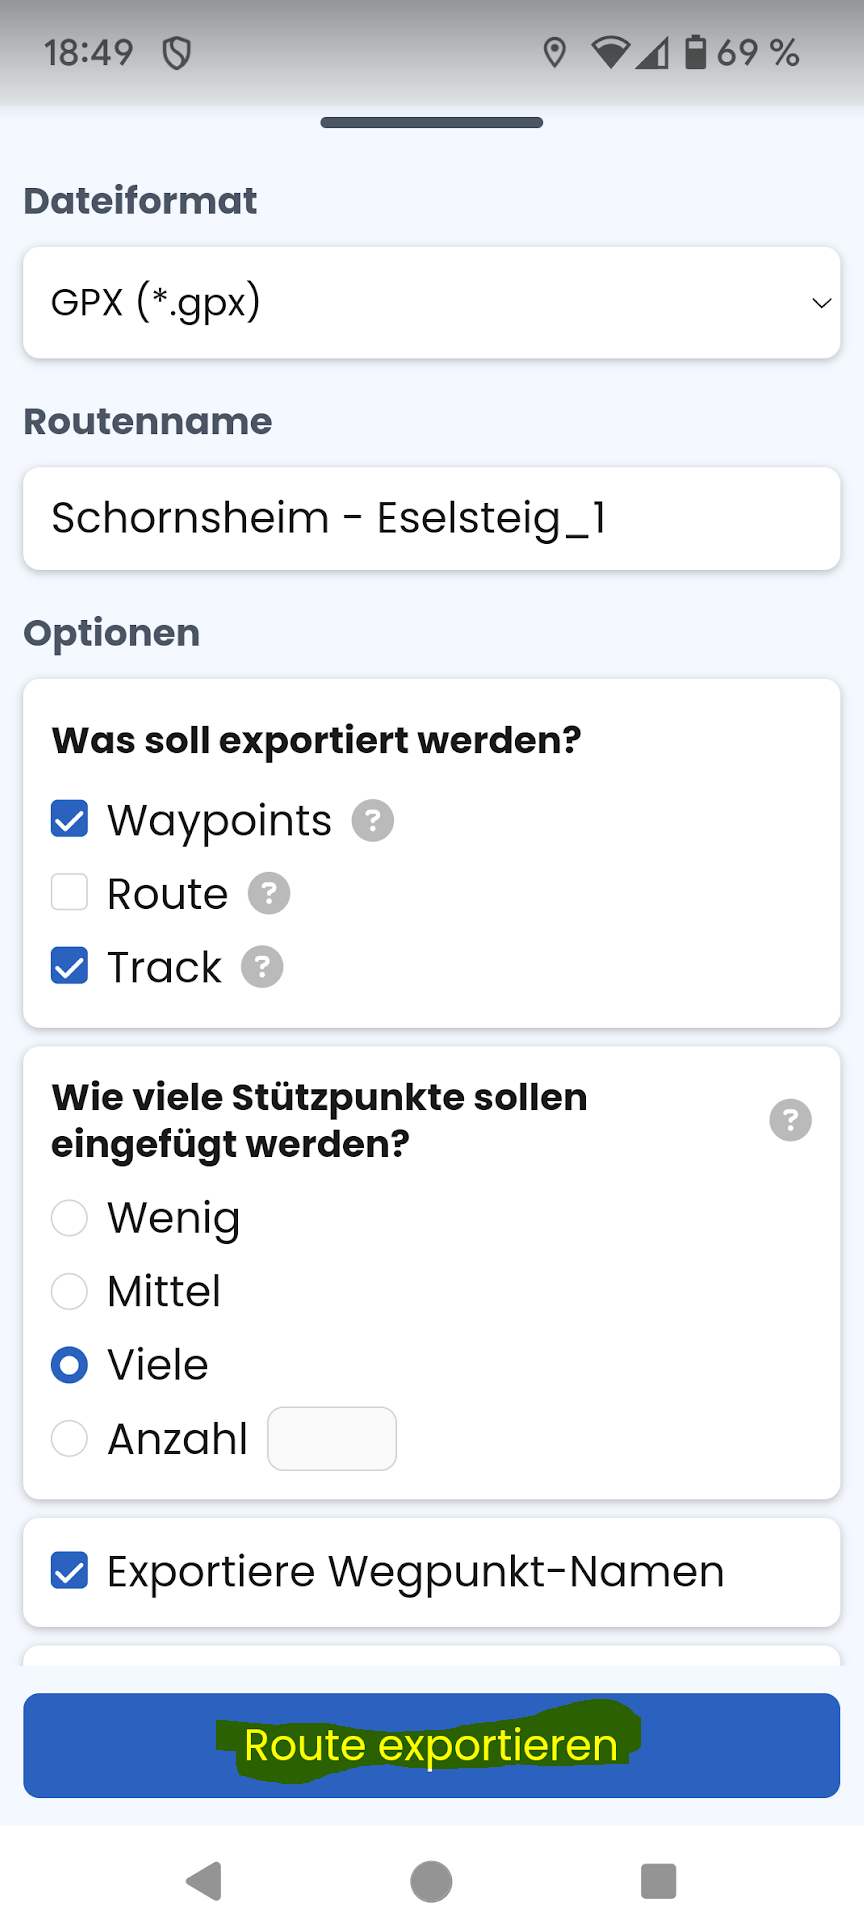
Task: Tap the Anzahl number input box
Action: (332, 1439)
